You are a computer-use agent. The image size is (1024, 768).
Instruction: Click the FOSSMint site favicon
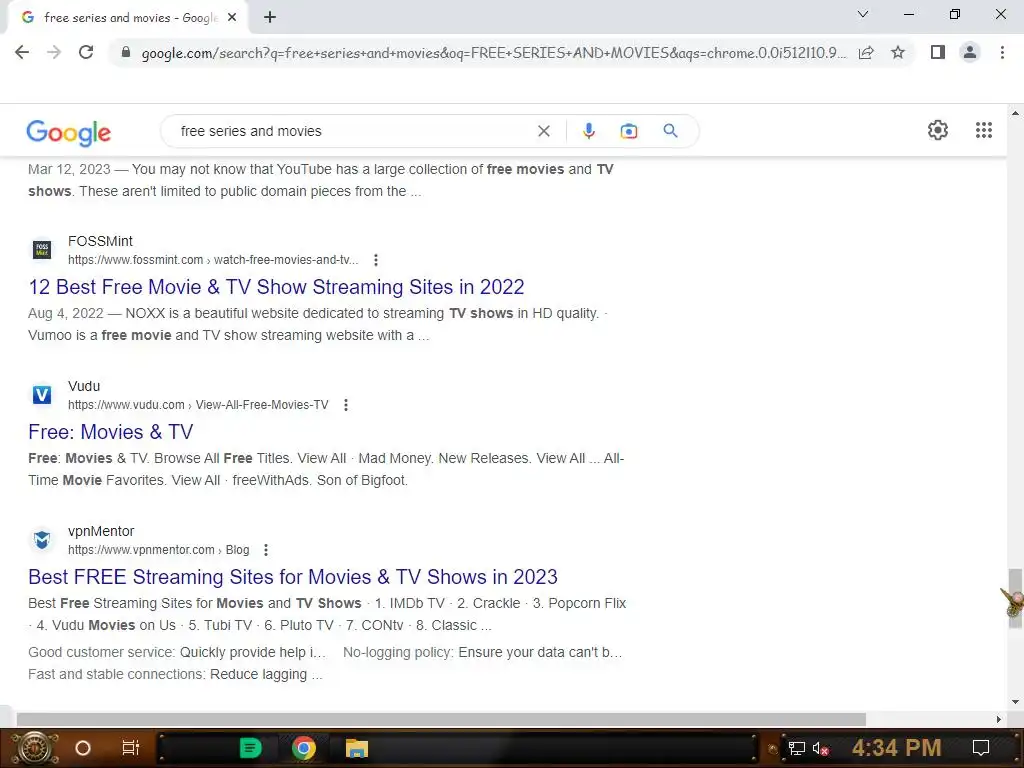pos(42,249)
